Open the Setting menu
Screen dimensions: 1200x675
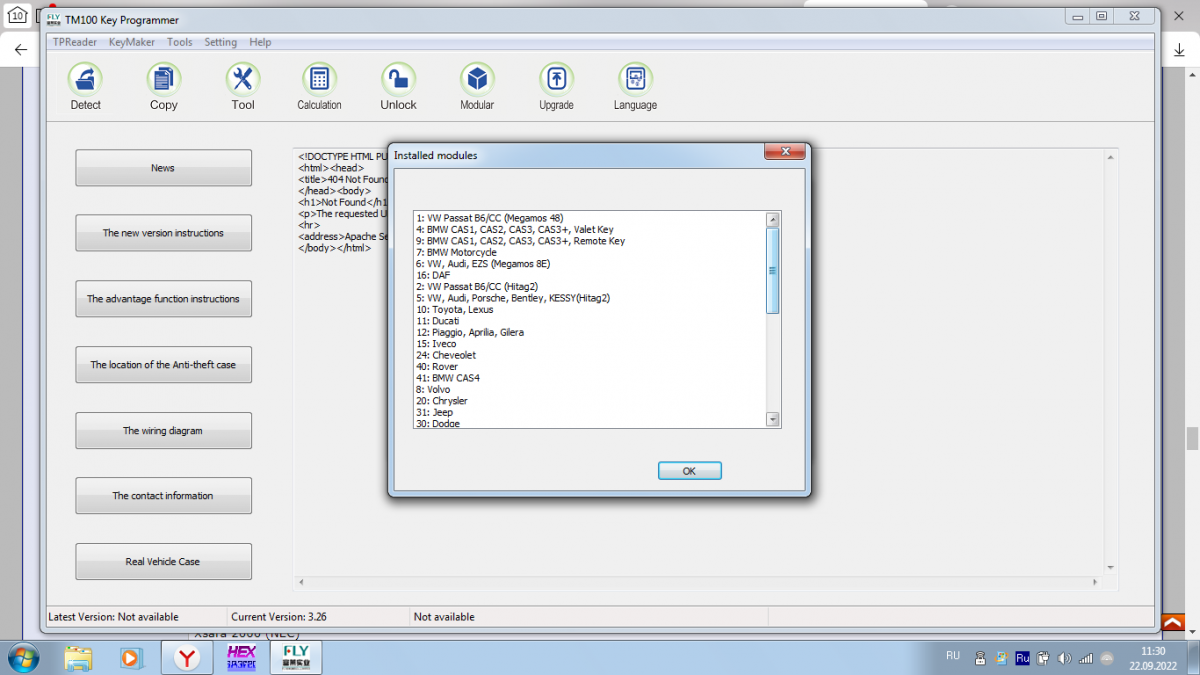221,42
